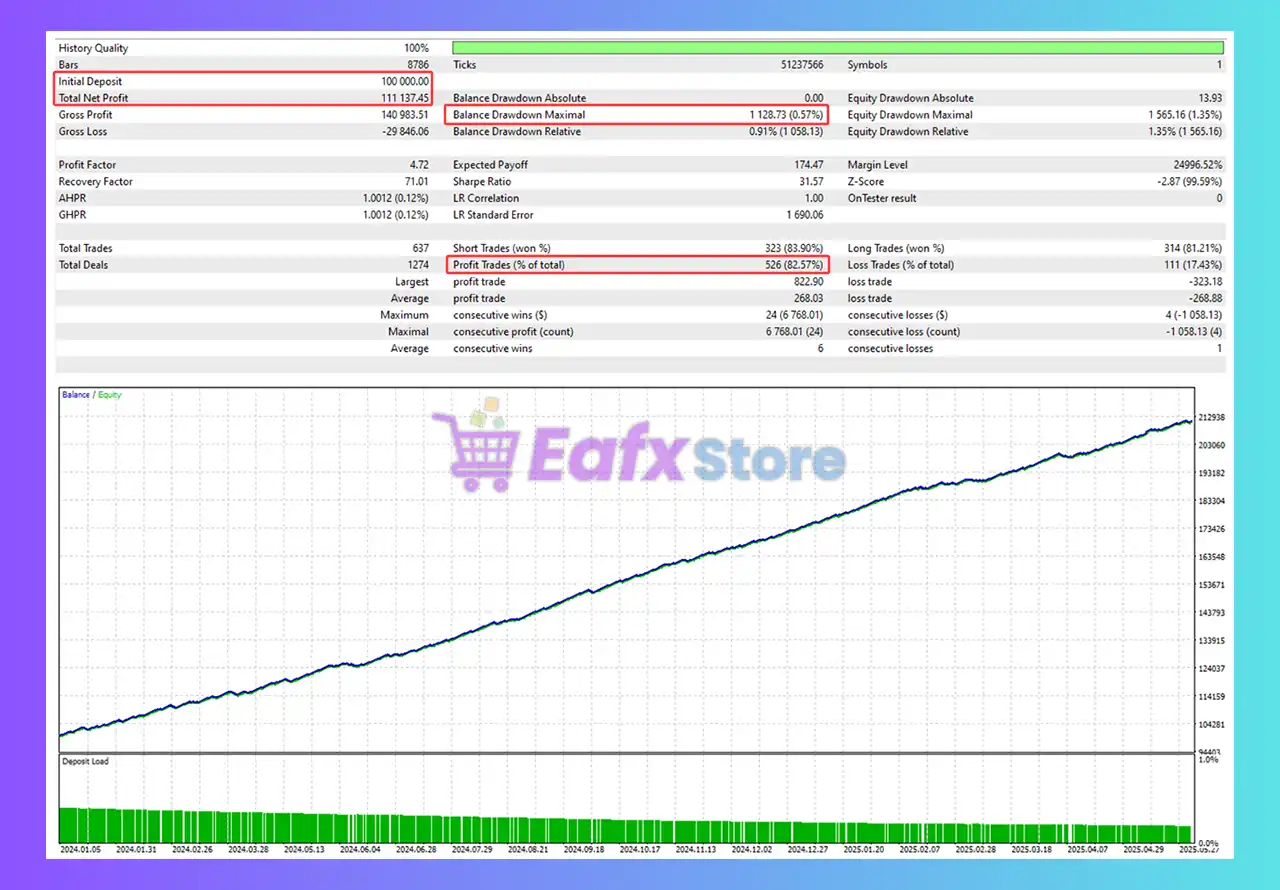This screenshot has width=1280, height=890.
Task: Click the Deposit Load panel label
Action: pyautogui.click(x=85, y=762)
